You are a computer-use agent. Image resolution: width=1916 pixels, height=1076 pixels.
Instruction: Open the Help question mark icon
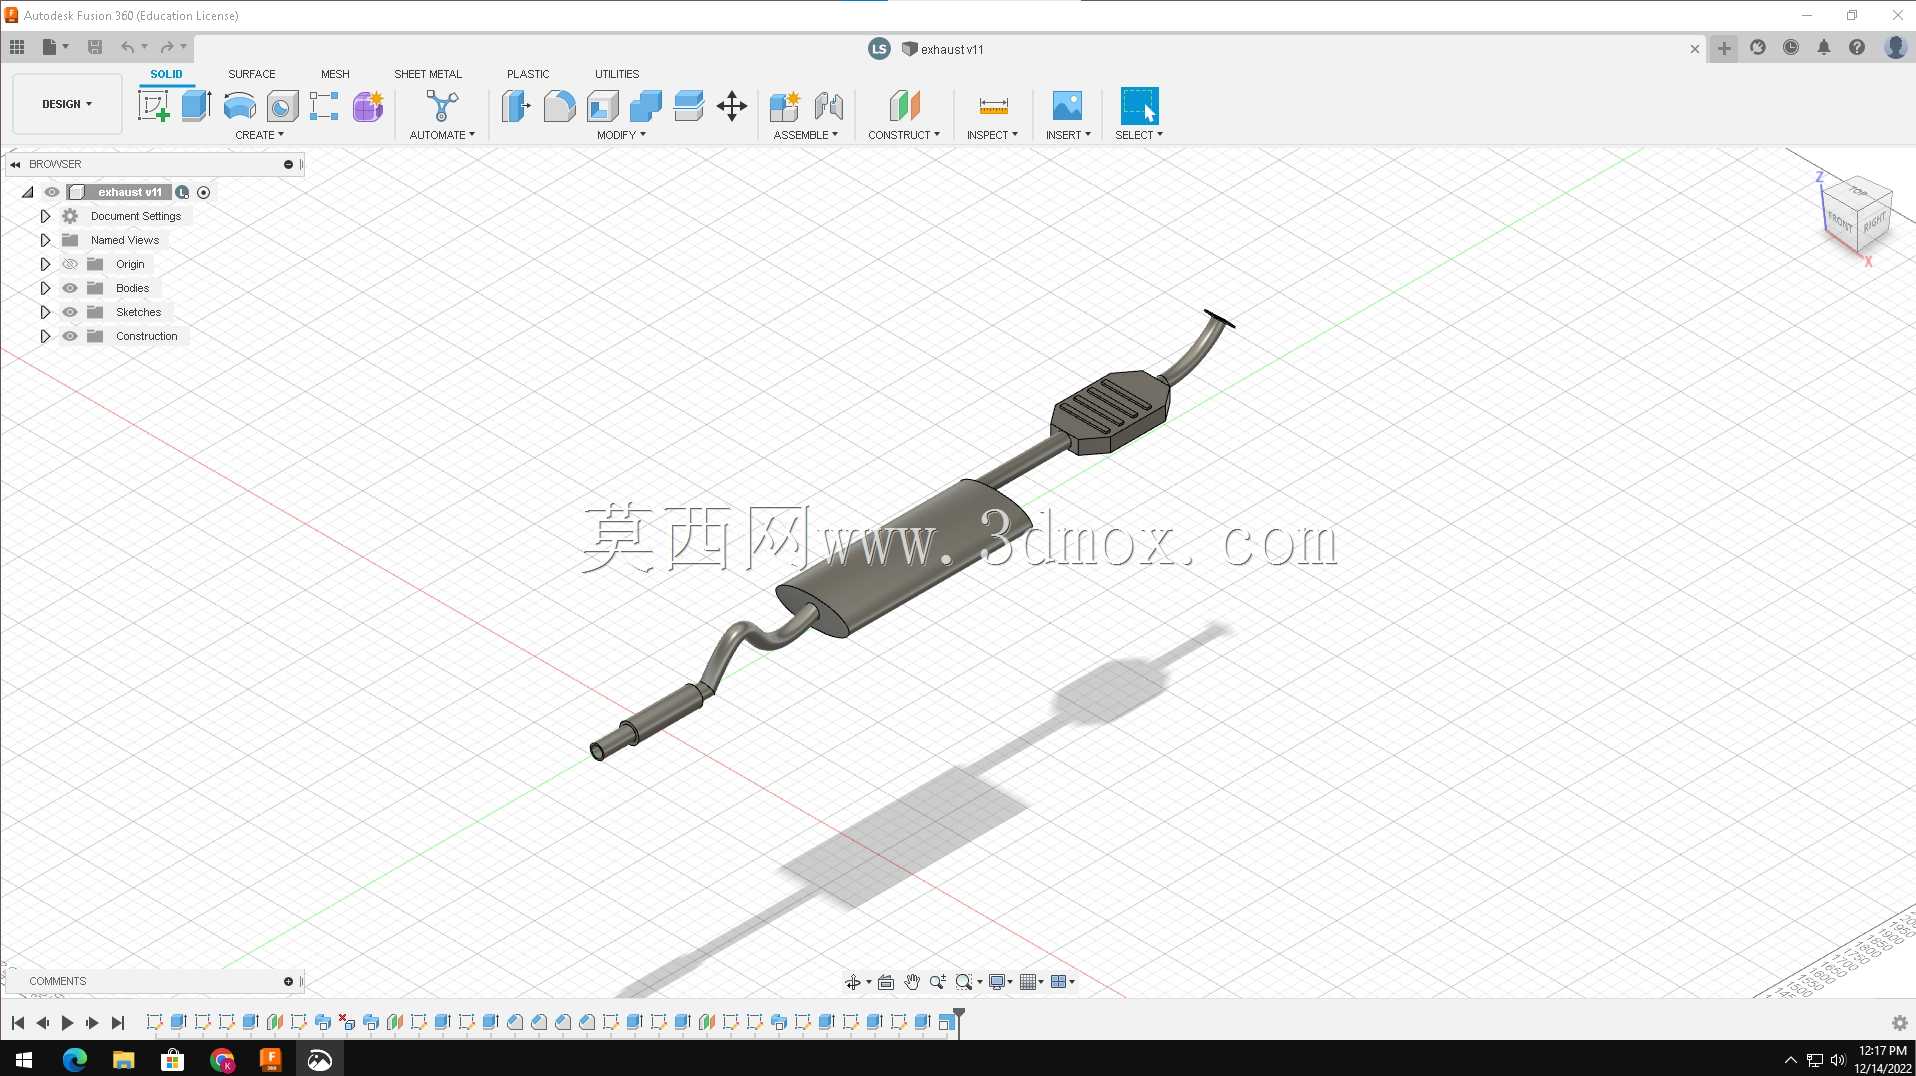tap(1857, 47)
